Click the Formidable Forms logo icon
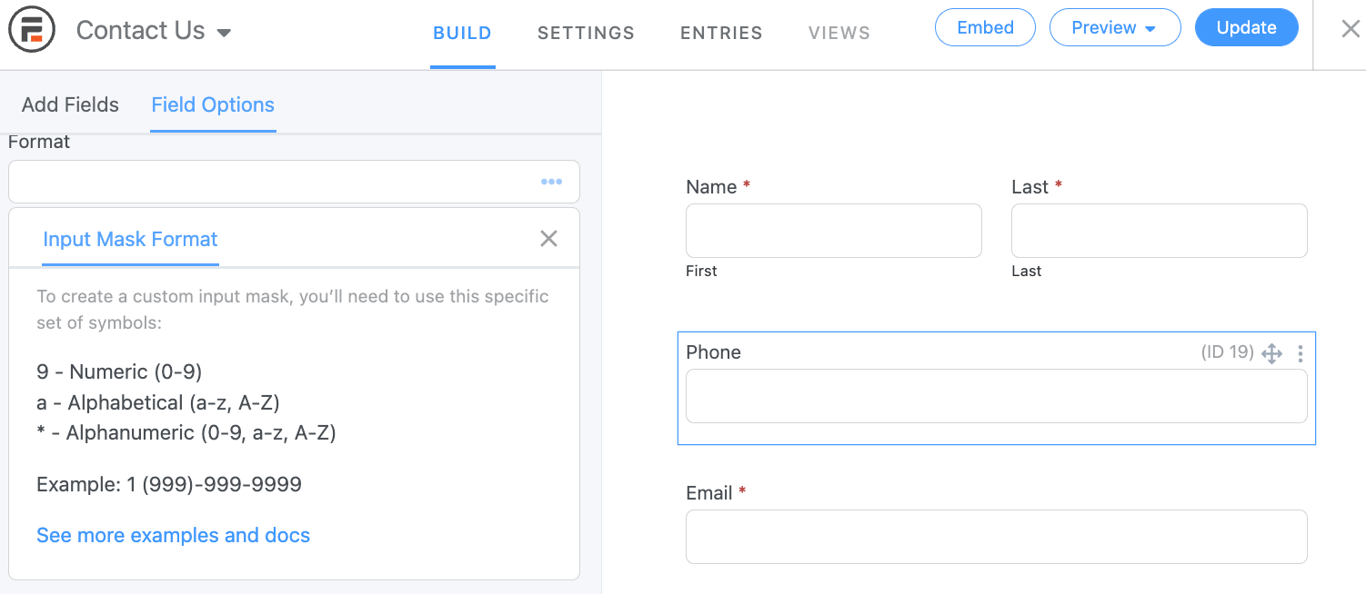The image size is (1366, 594). coord(31,30)
